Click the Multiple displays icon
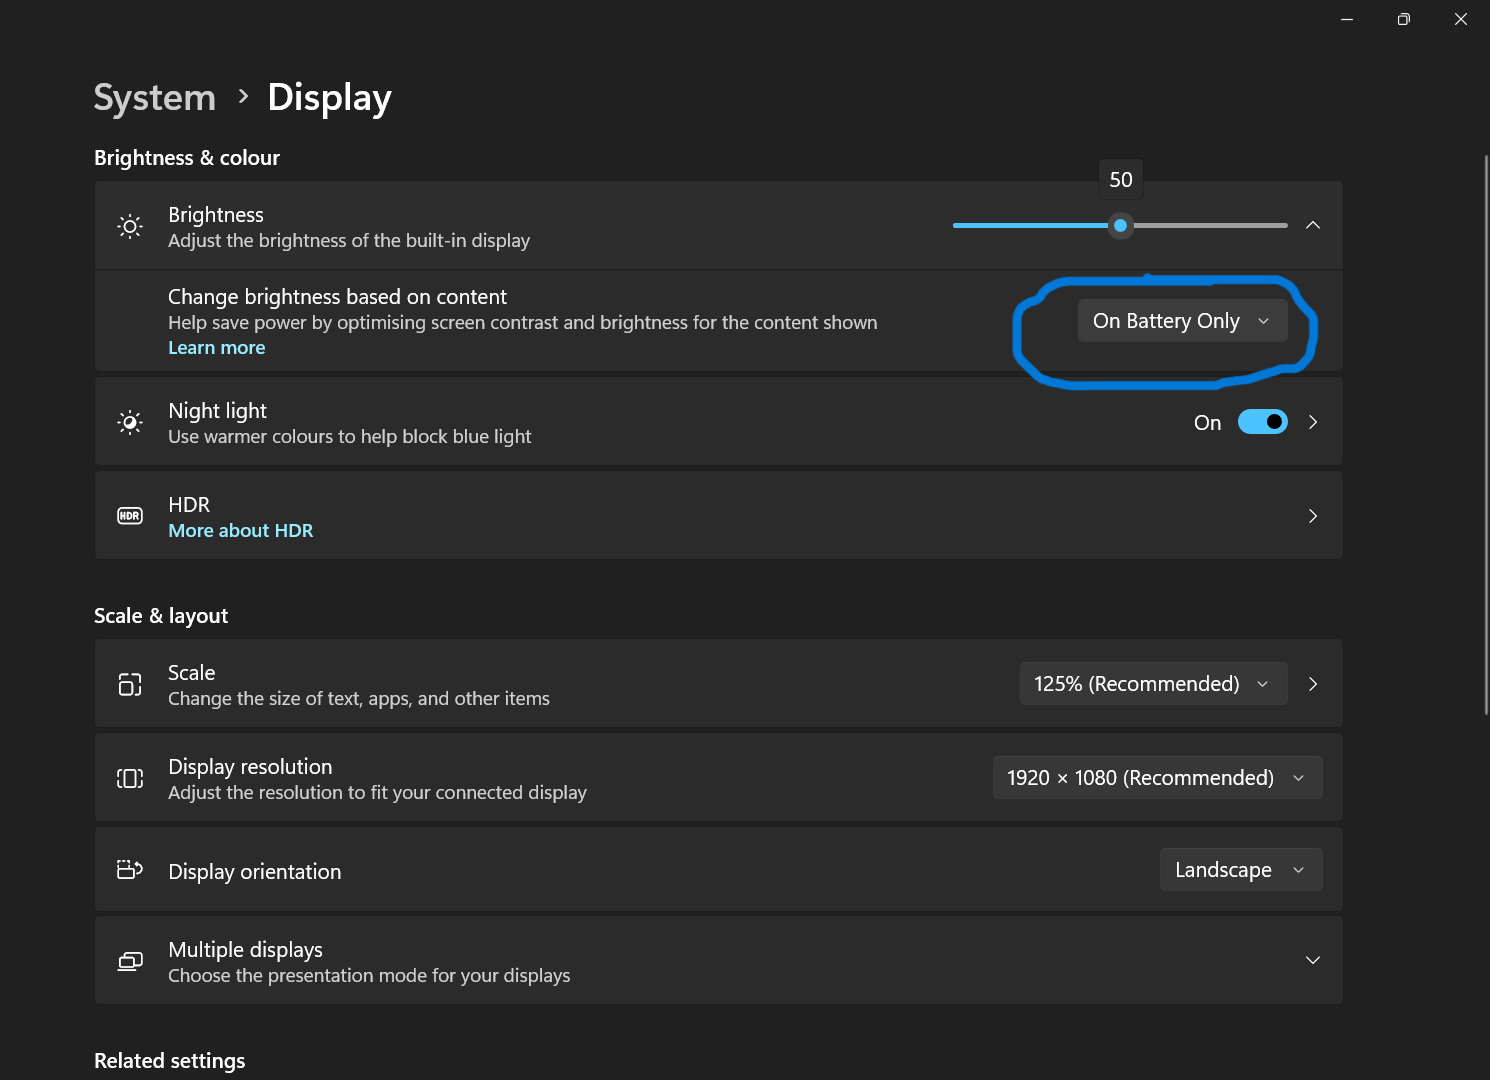1490x1080 pixels. point(130,961)
